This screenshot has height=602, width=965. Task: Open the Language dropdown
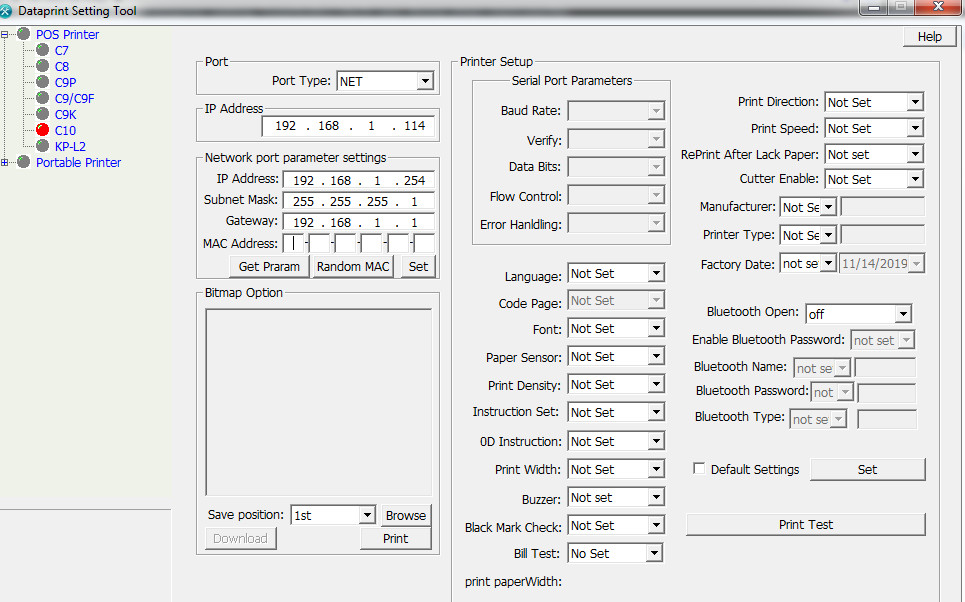coord(656,273)
